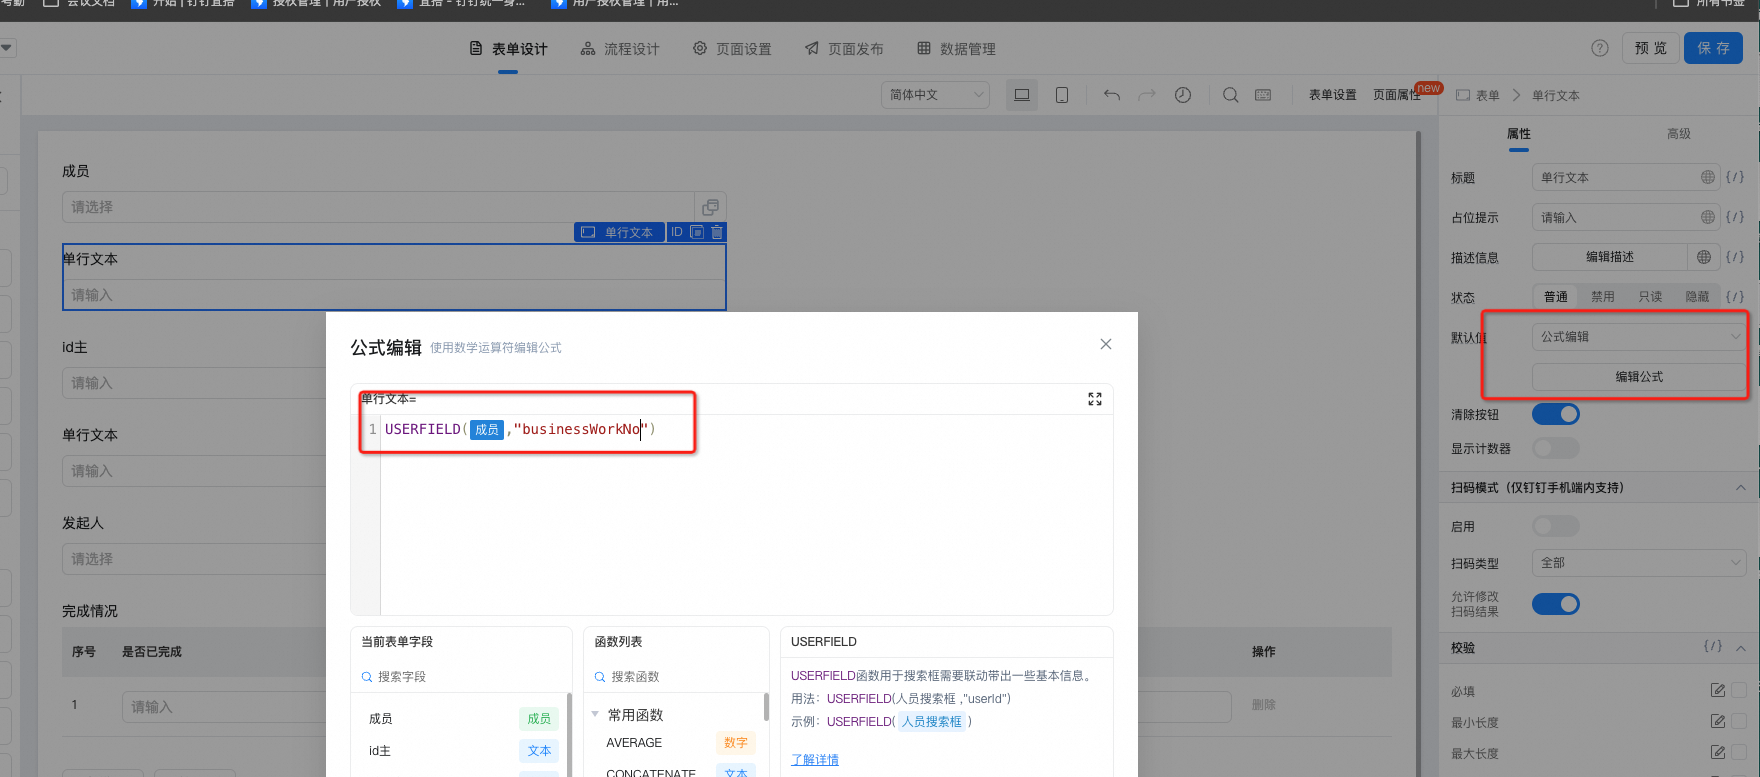Open the 默认值 公式编辑 dropdown
The image size is (1760, 777).
[1639, 337]
